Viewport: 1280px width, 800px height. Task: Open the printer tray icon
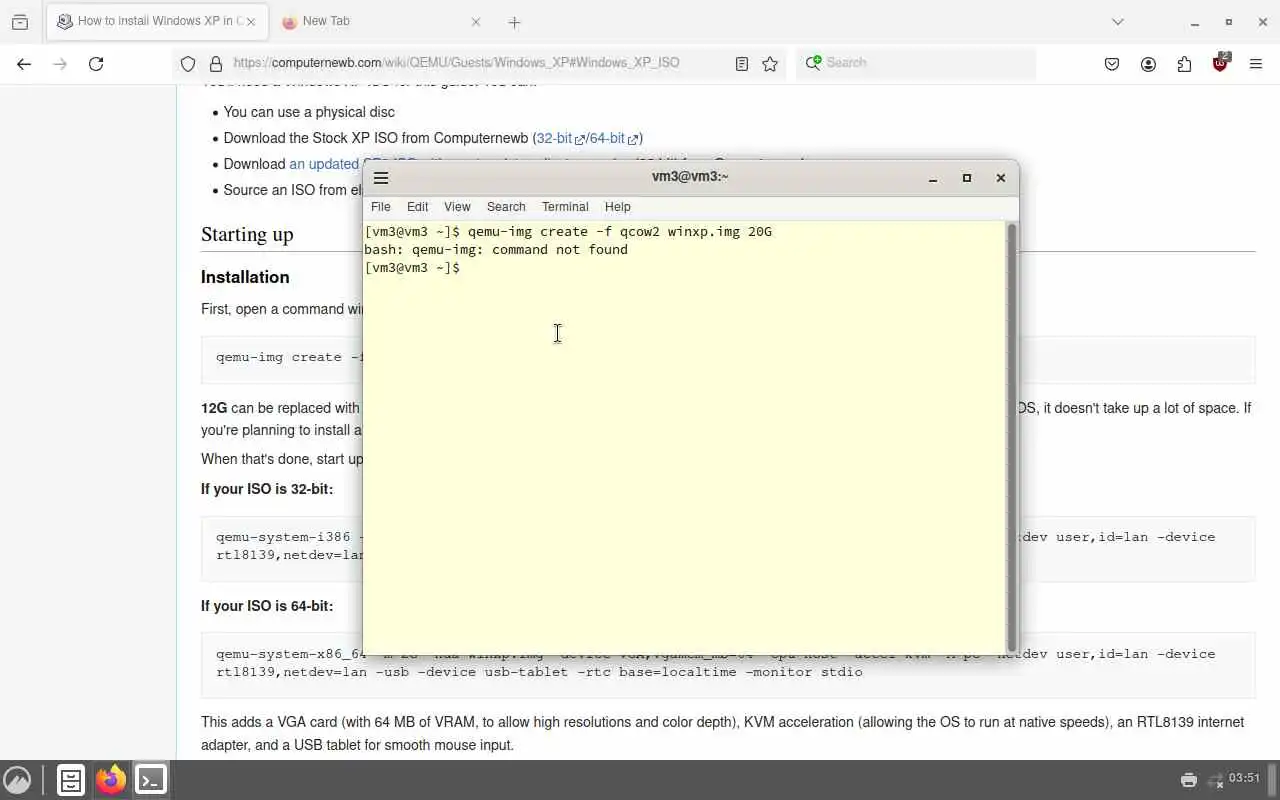coord(1189,779)
